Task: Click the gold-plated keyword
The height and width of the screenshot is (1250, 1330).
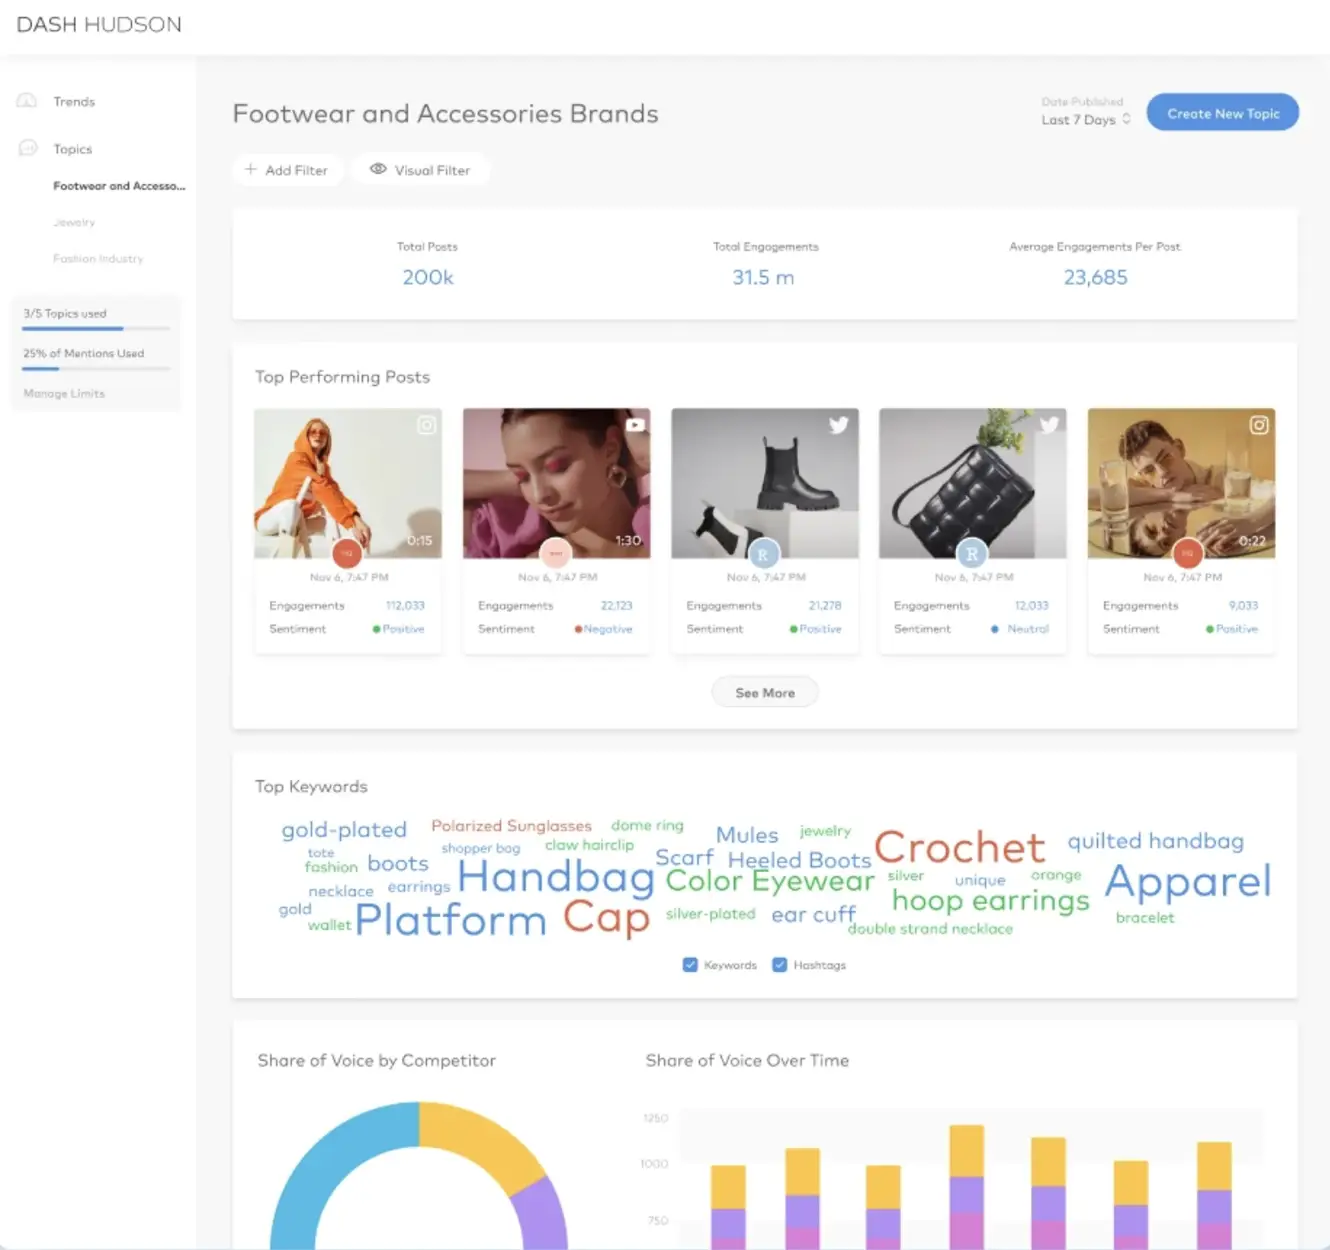Action: (344, 830)
